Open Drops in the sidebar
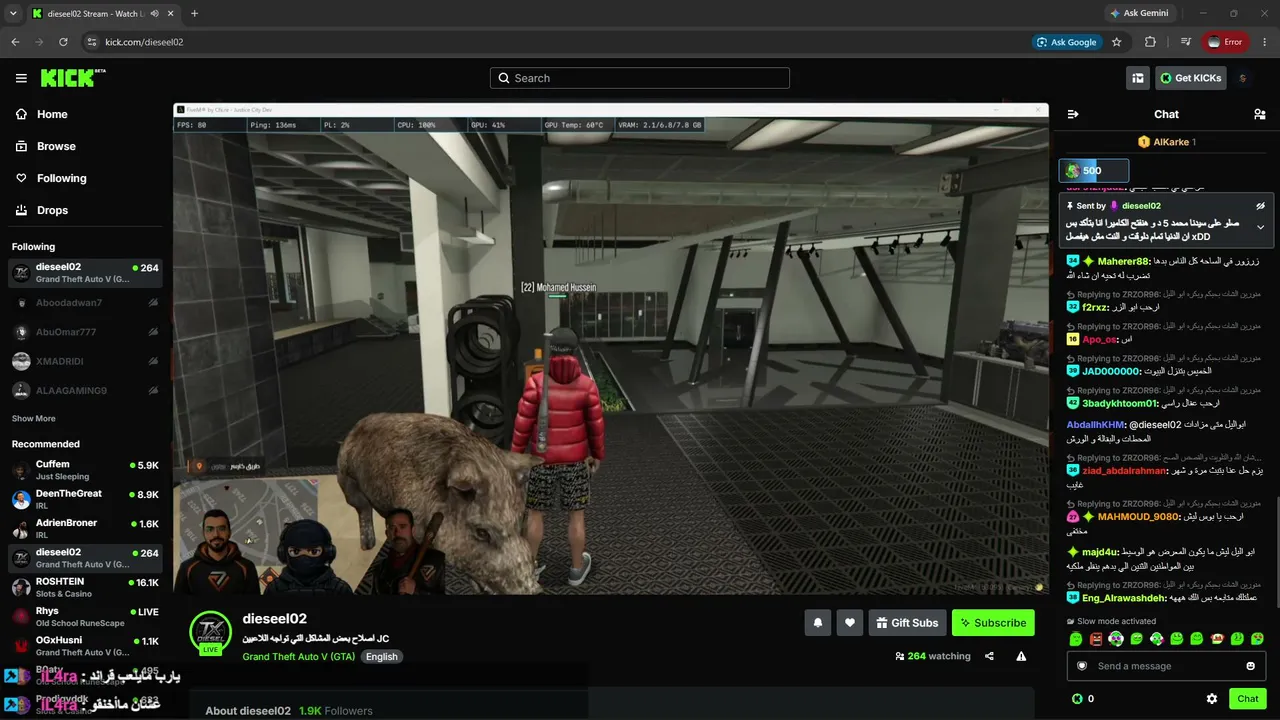This screenshot has height=720, width=1280. pyautogui.click(x=52, y=210)
